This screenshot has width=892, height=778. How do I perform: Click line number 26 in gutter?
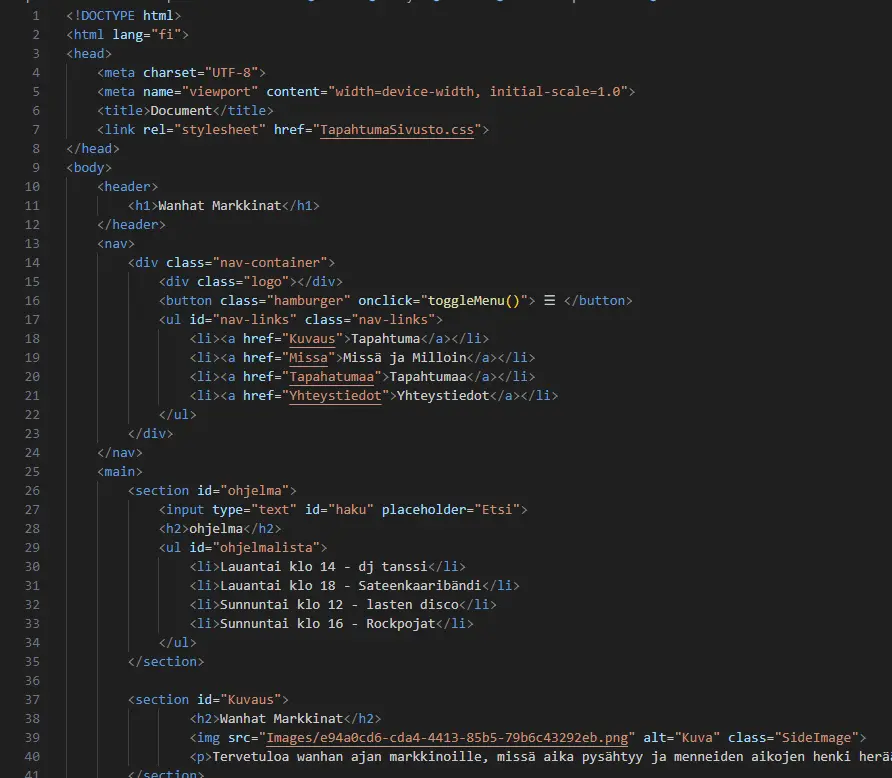[32, 491]
